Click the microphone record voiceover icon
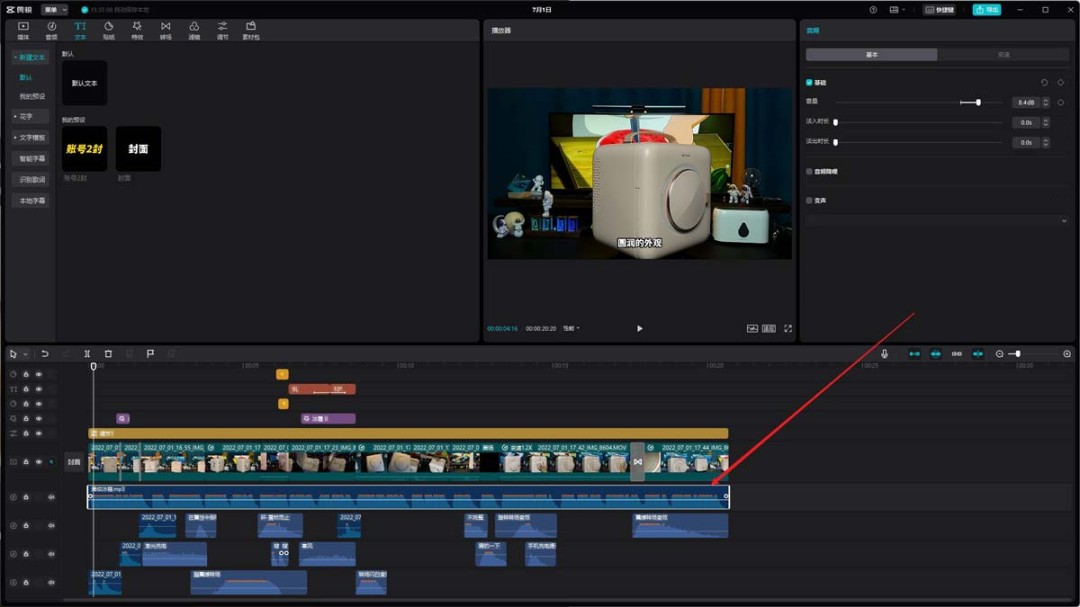Viewport: 1080px width, 607px height. click(884, 354)
